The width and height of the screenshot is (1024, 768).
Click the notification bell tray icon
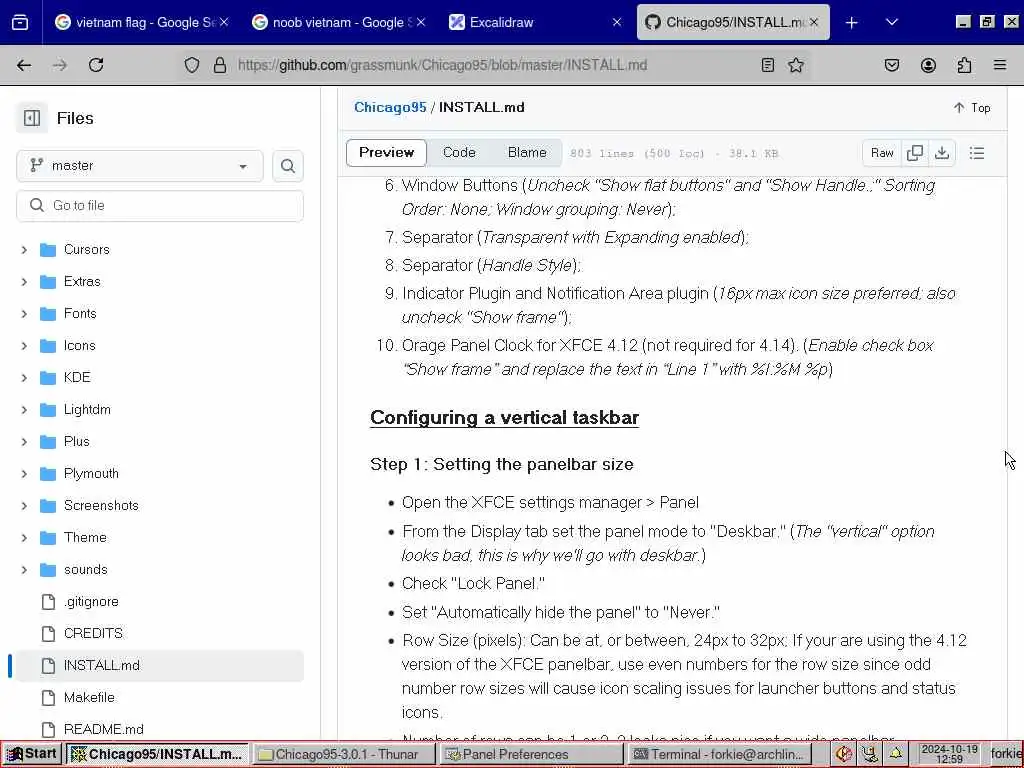pos(896,754)
